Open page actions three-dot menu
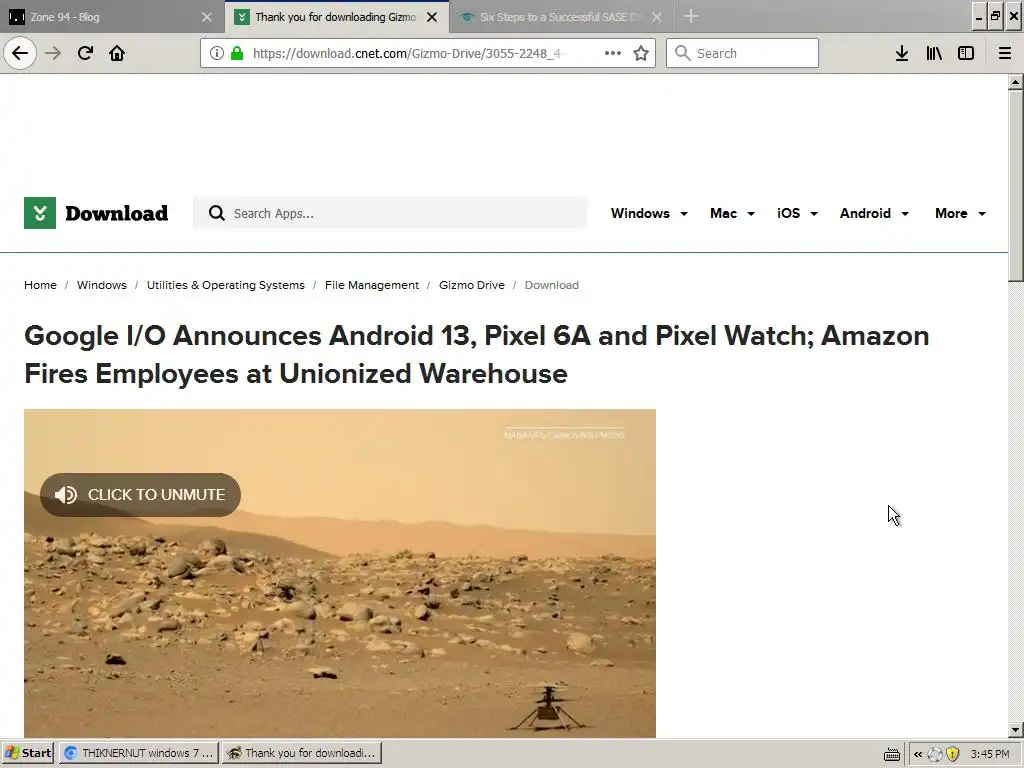1024x768 pixels. point(613,54)
